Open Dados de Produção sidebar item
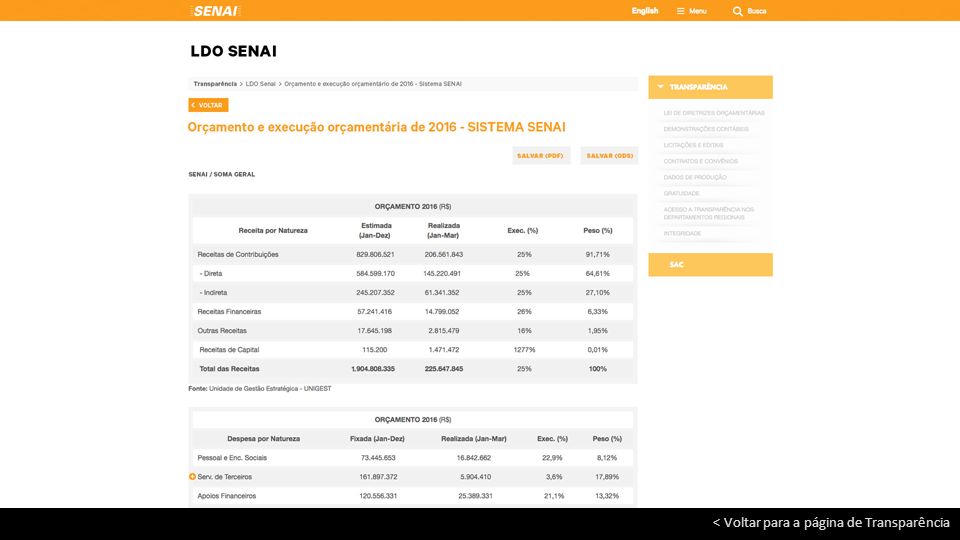Viewport: 960px width, 540px height. click(695, 177)
